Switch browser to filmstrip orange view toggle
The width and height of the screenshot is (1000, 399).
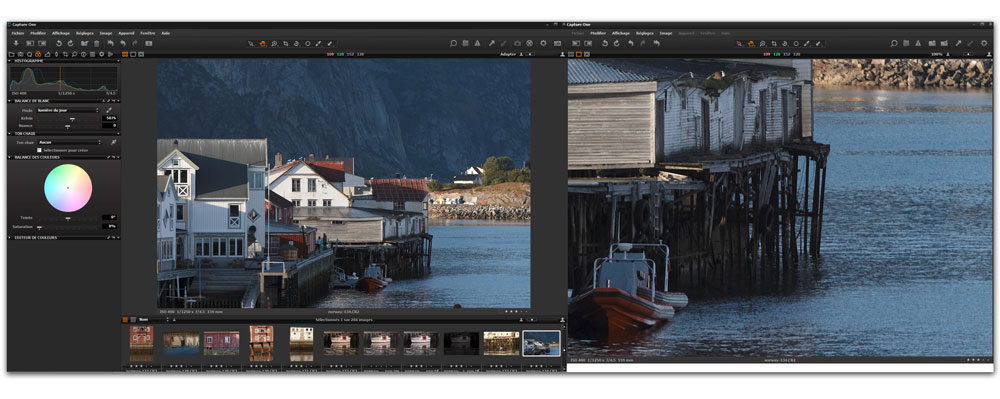pyautogui.click(x=125, y=319)
